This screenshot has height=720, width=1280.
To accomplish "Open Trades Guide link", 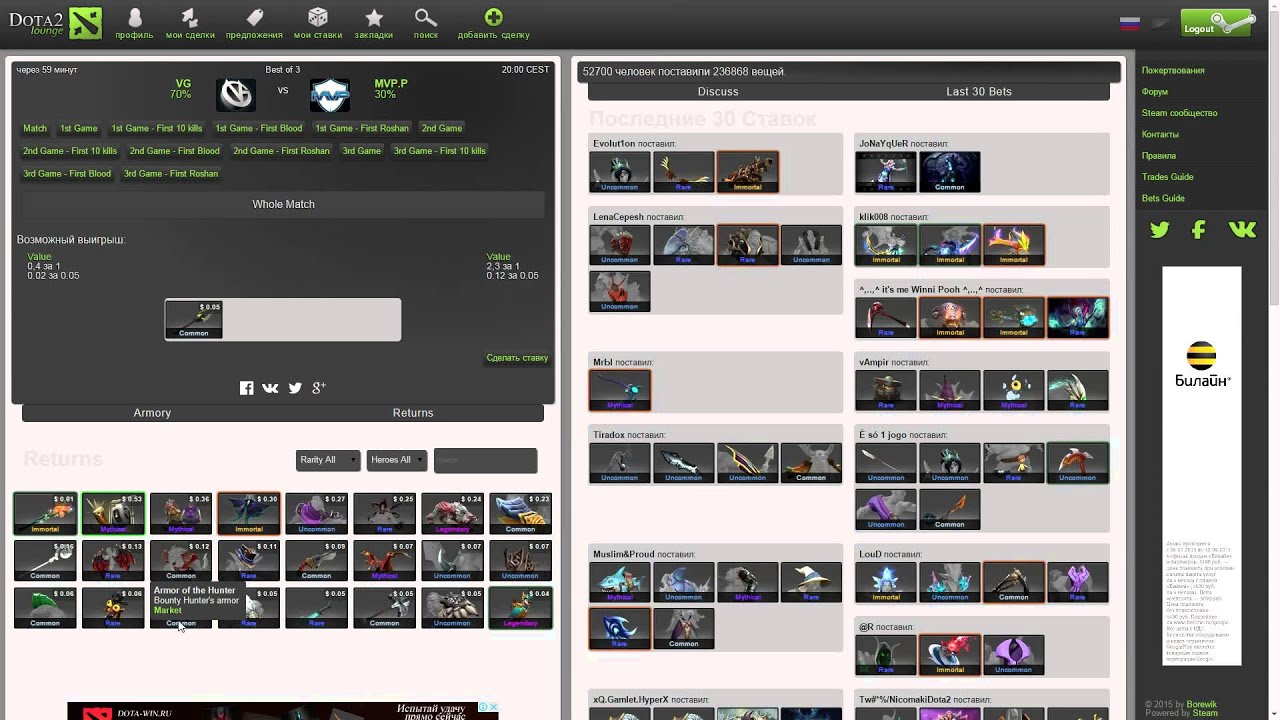I will (x=1168, y=177).
